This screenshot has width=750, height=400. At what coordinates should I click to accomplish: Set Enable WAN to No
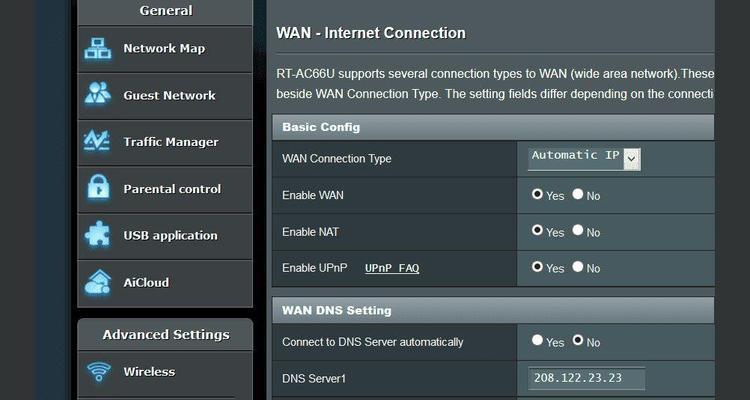pos(578,194)
